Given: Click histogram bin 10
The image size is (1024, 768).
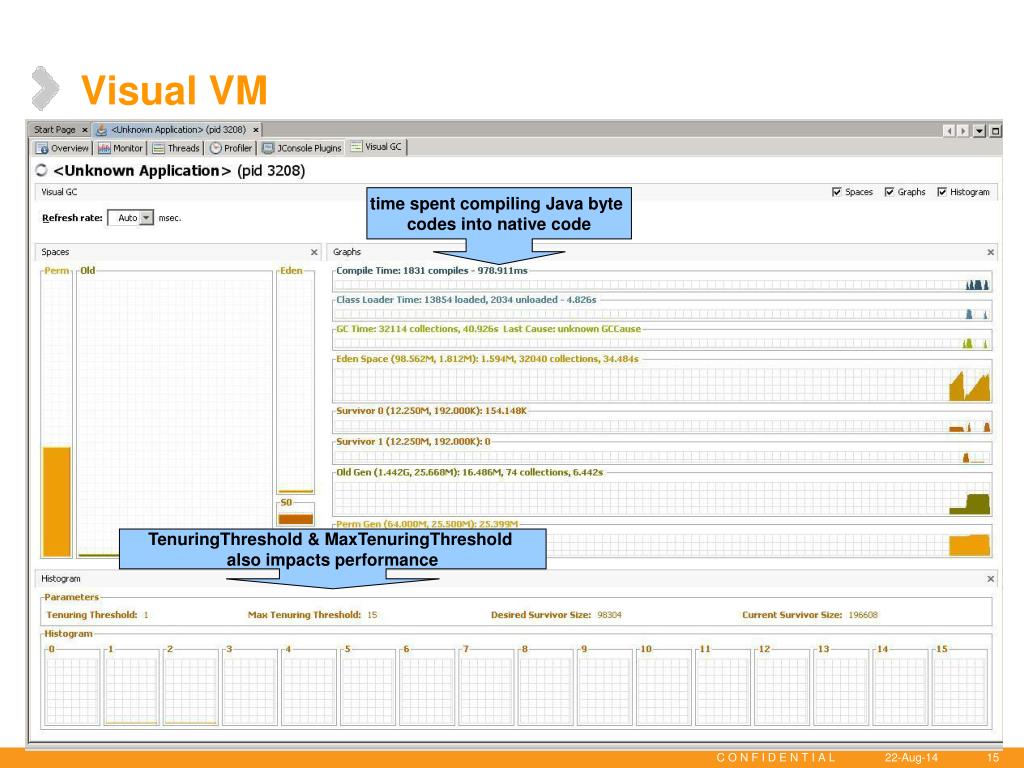Looking at the screenshot, I should point(664,687).
